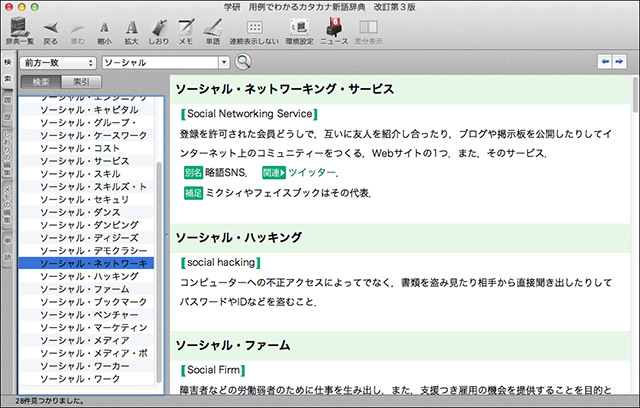The image size is (640, 408).
Task: Select ソーシャル・サービス in results
Action: pos(86,161)
